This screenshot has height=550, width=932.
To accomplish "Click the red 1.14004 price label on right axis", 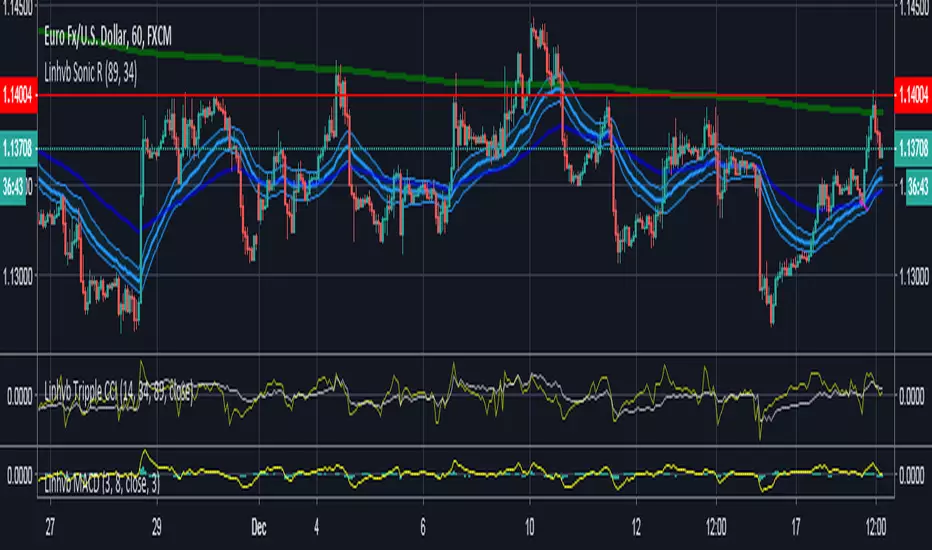I will [x=912, y=95].
